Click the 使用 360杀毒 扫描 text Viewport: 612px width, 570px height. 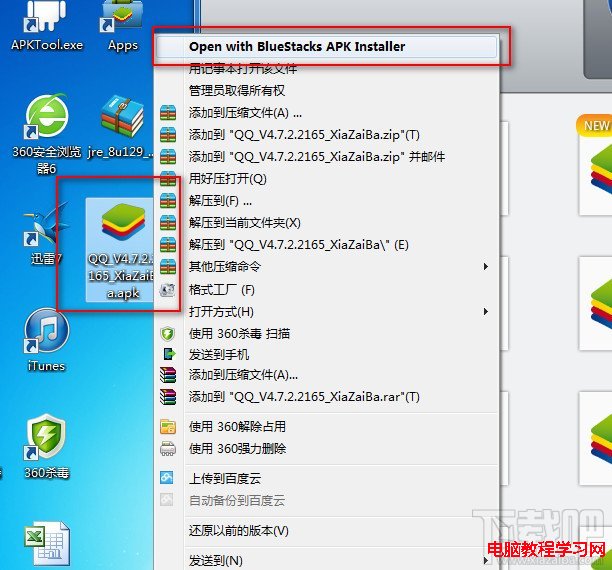[239, 334]
